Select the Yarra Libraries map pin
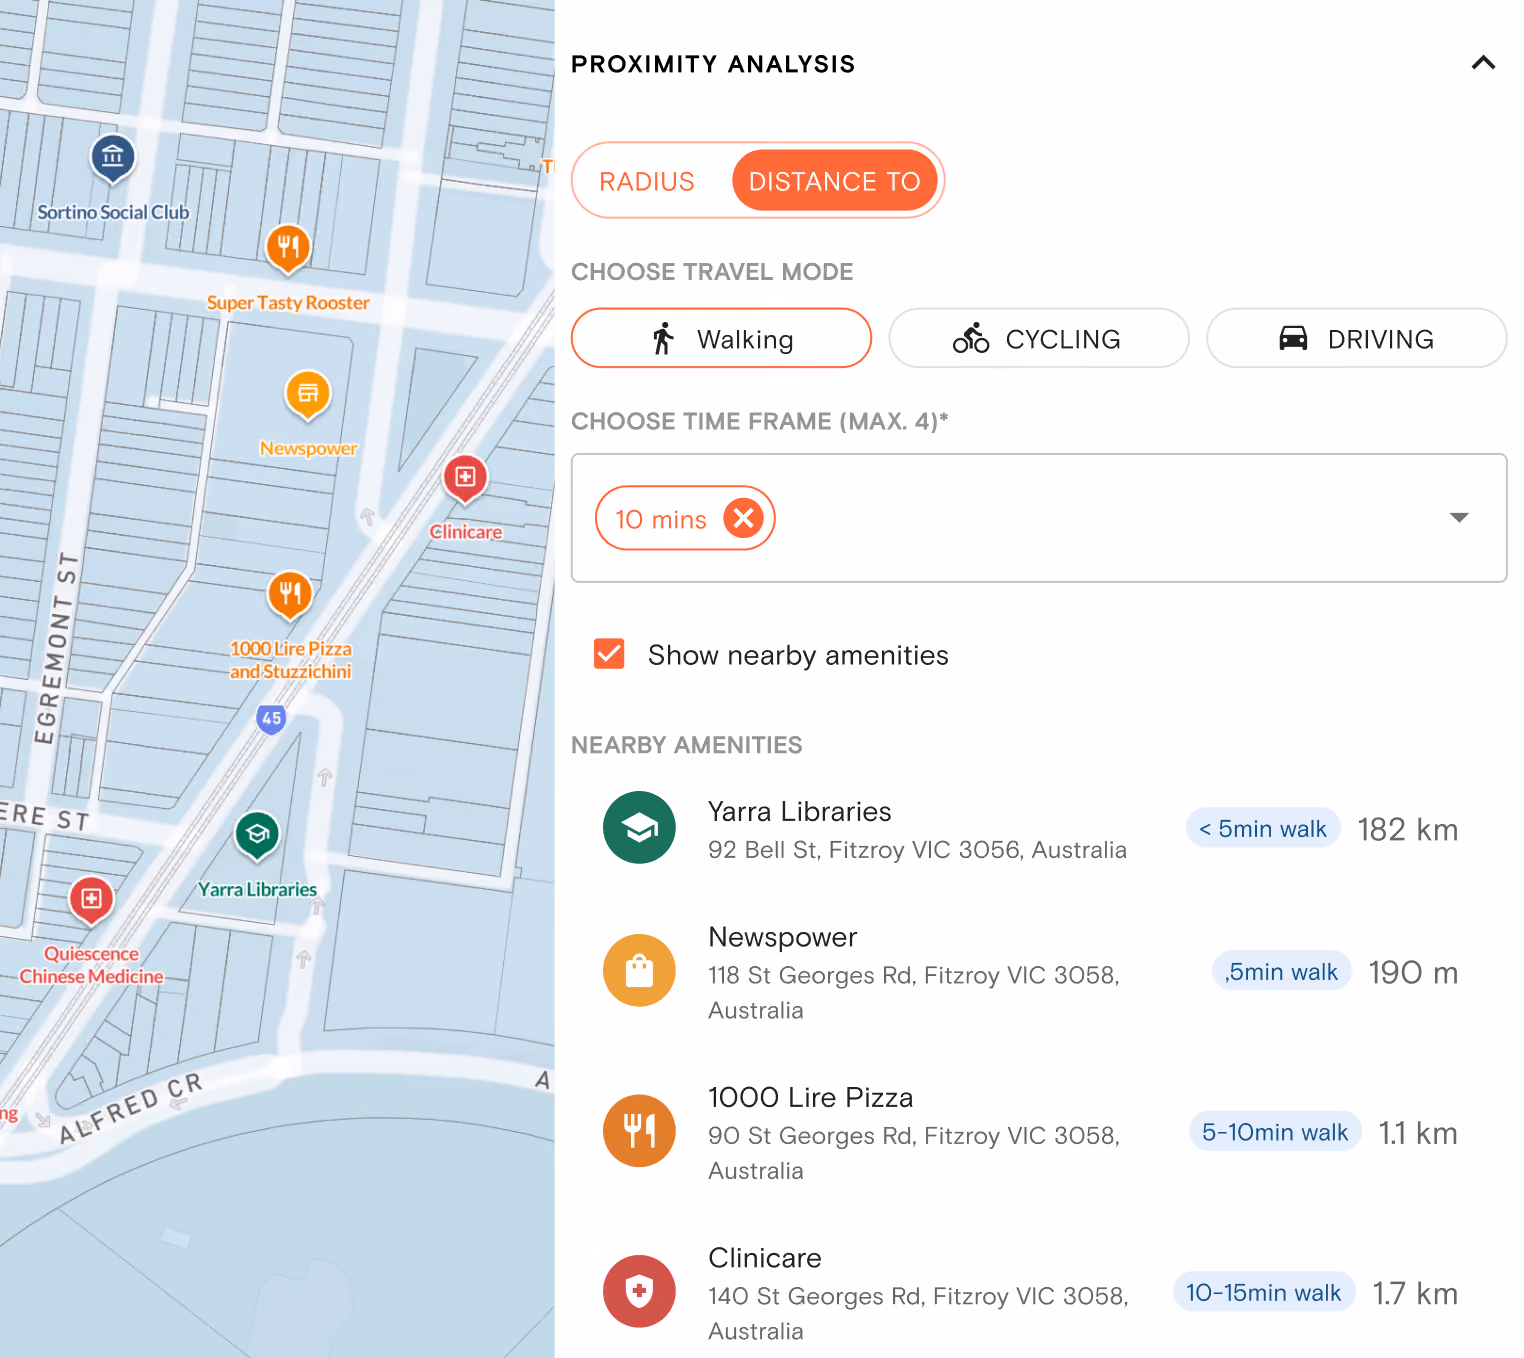 (x=257, y=834)
